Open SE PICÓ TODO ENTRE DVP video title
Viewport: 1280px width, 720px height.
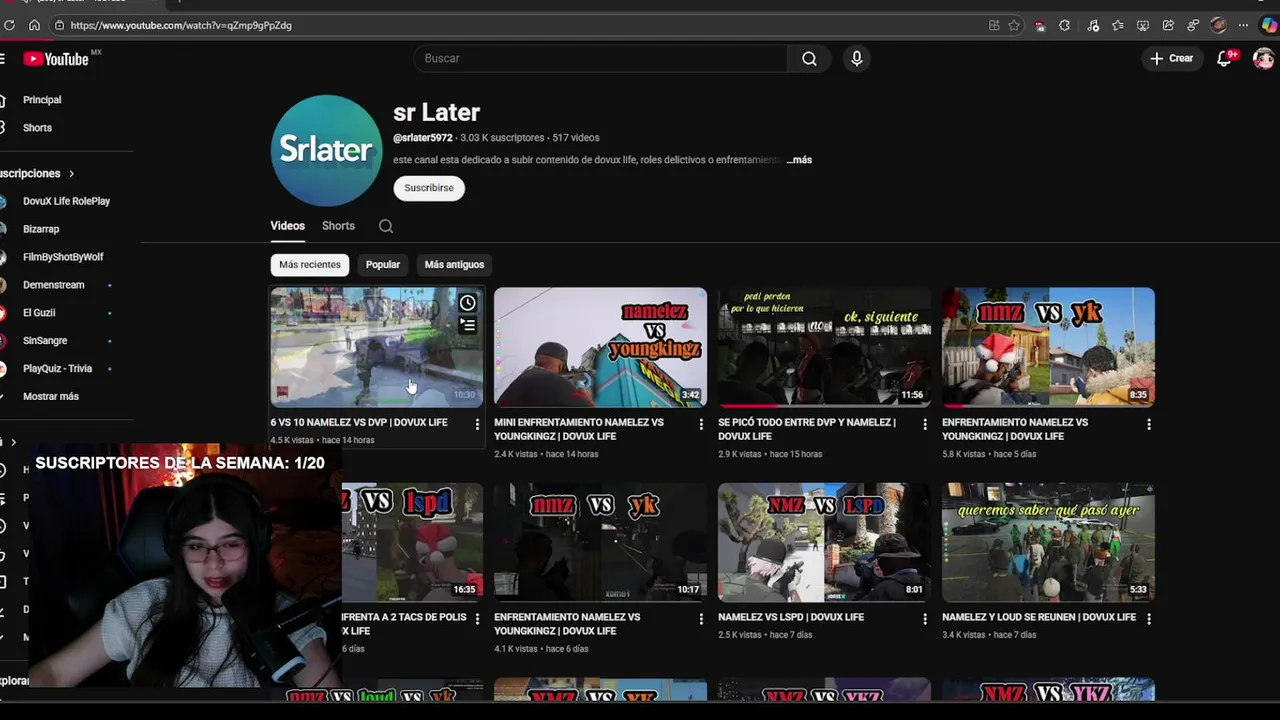(x=807, y=430)
